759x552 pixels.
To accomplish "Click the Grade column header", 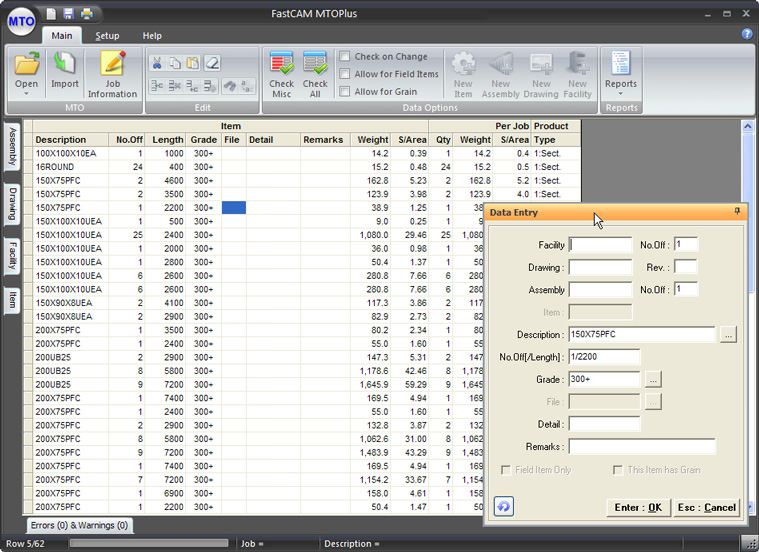I will coord(203,139).
